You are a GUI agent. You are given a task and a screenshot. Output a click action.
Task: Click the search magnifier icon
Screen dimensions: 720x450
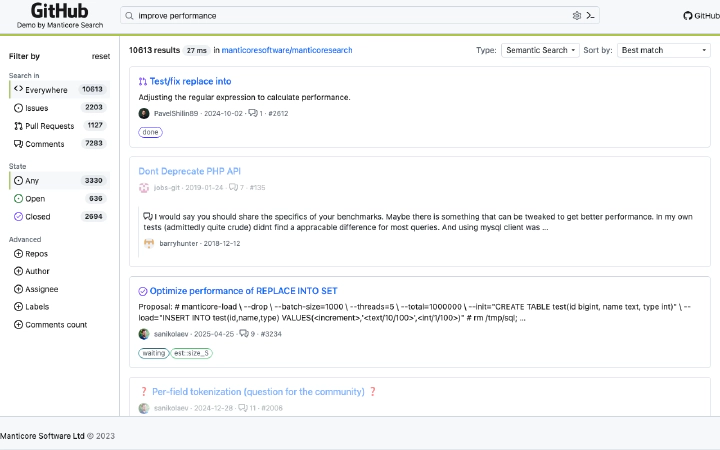[129, 16]
